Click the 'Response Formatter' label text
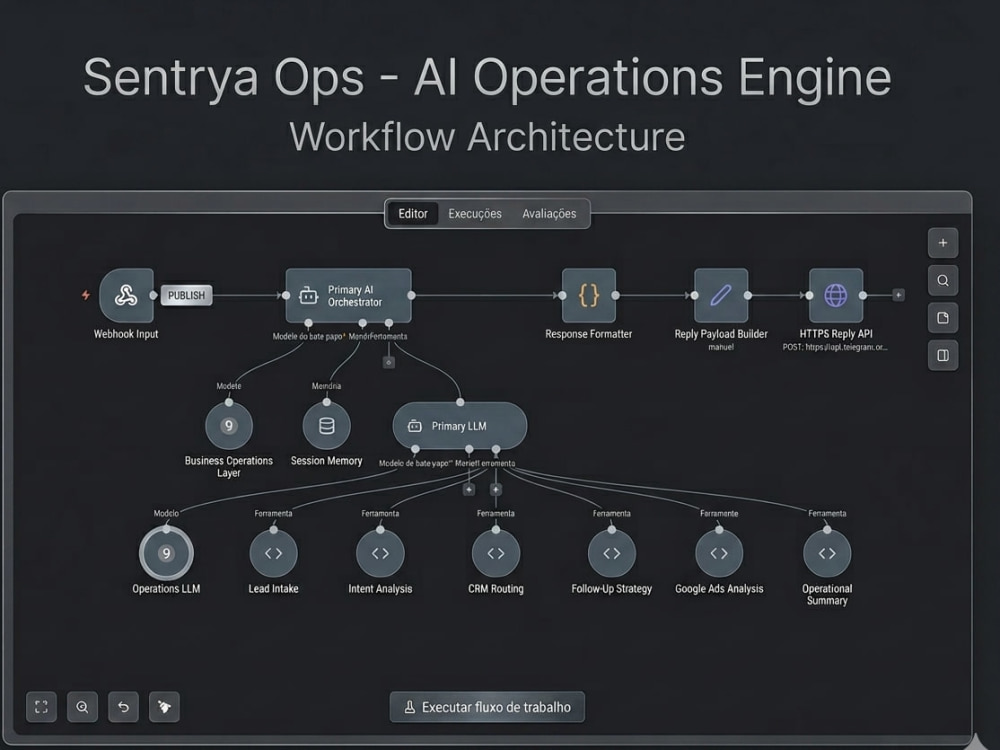Viewport: 1000px width, 750px height. [x=589, y=334]
